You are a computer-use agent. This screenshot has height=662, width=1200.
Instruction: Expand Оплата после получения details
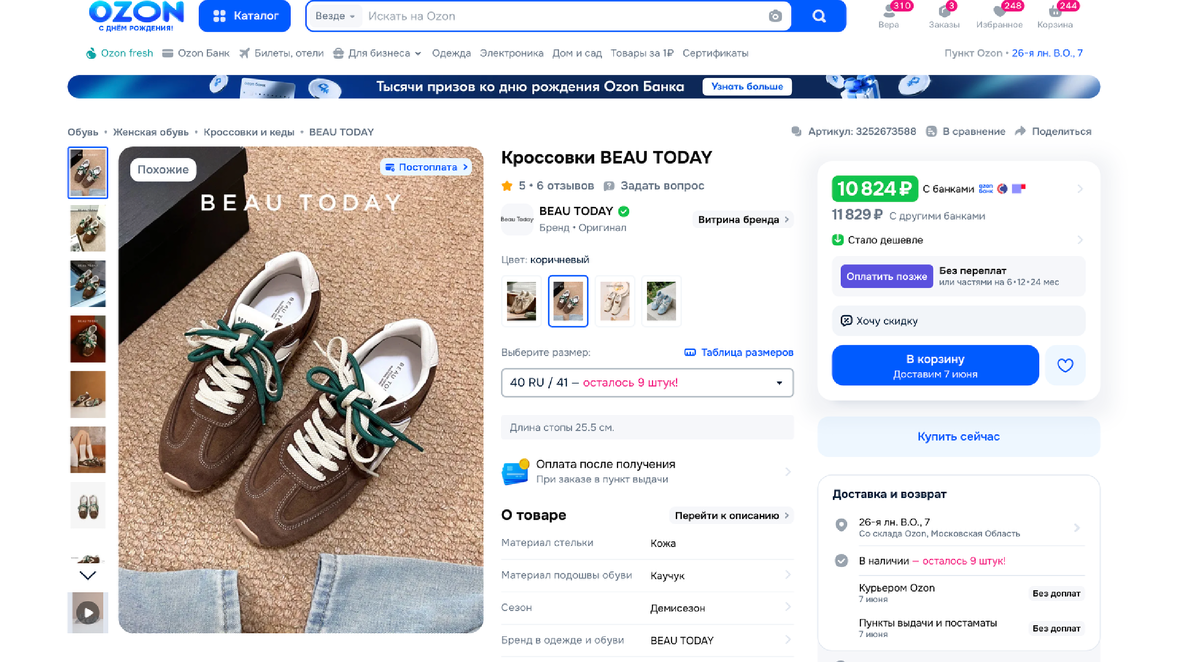[x=647, y=471]
